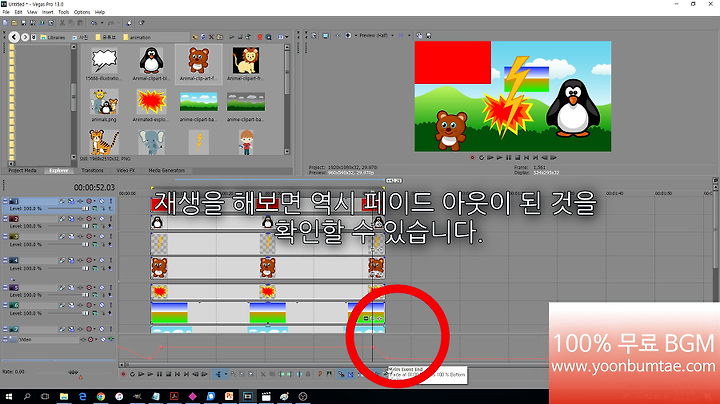Image resolution: width=720 pixels, height=404 pixels.
Task: Click the Insert Marker icon
Action: pyautogui.click(x=320, y=374)
